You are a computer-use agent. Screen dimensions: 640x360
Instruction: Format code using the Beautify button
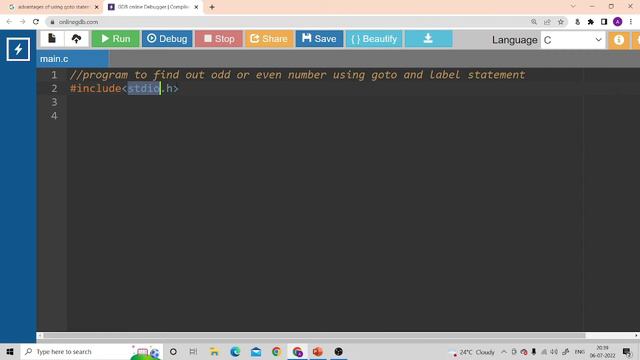pyautogui.click(x=374, y=39)
